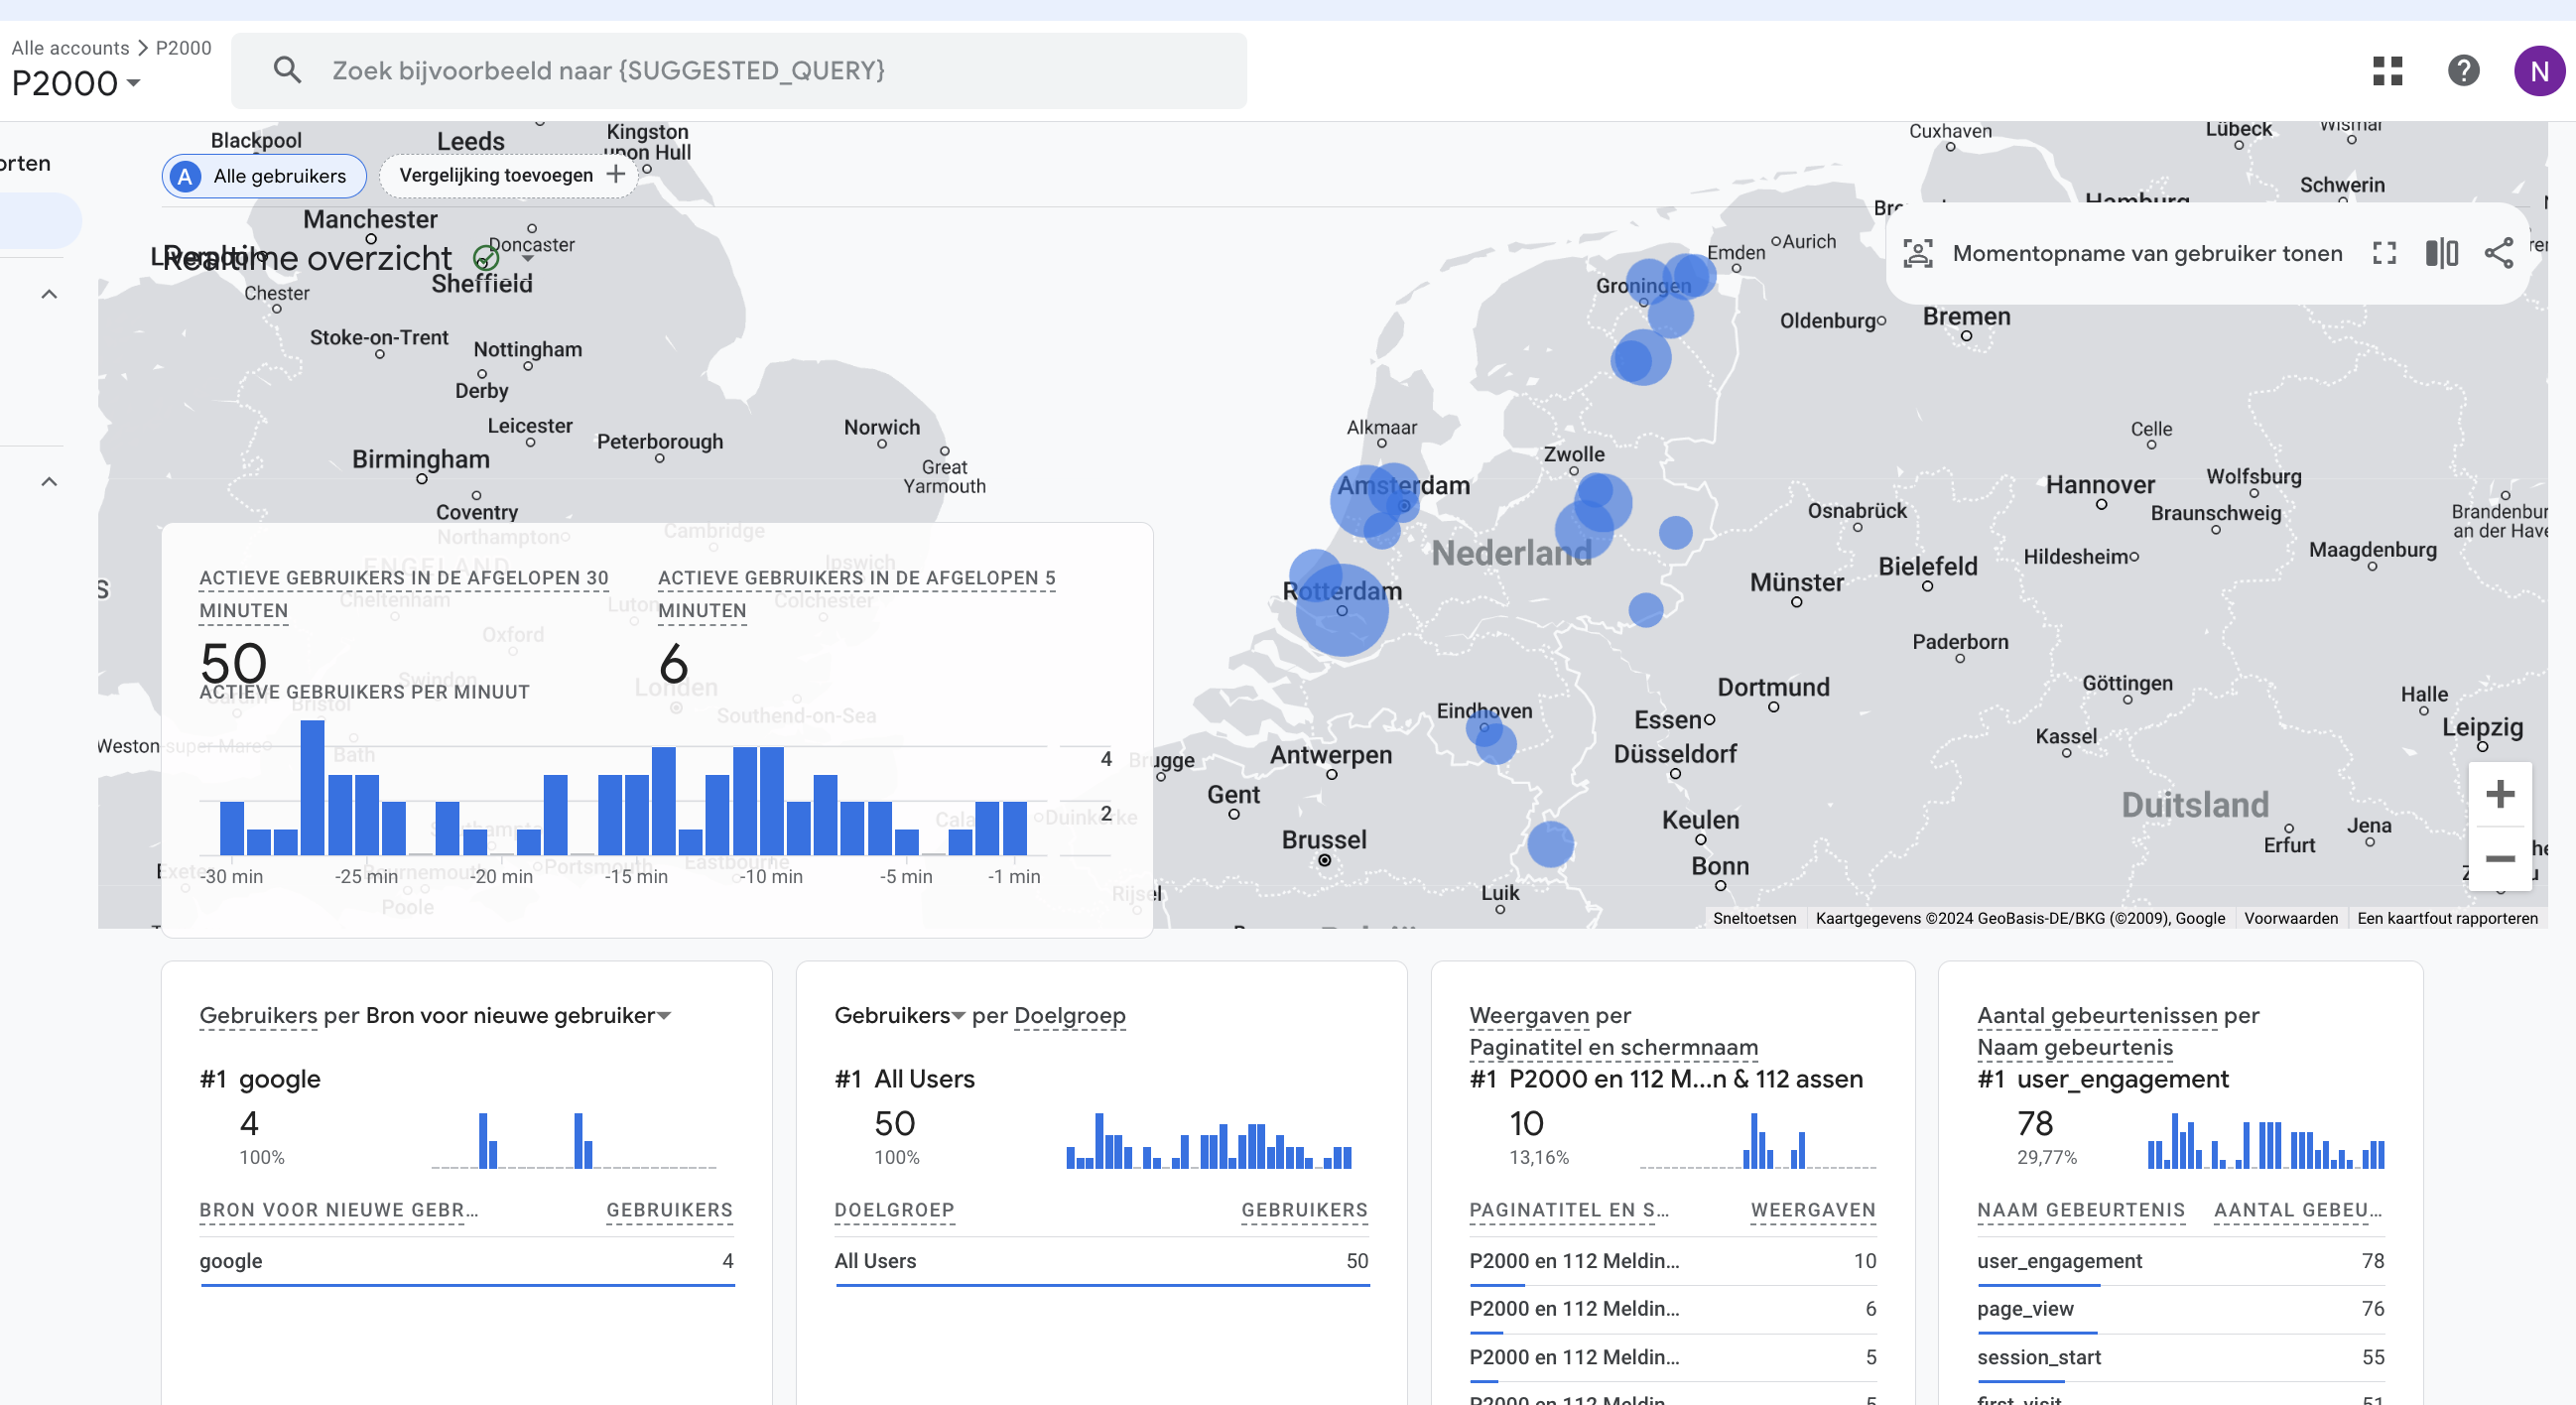
Task: Zoom out the map with minus
Action: (2499, 859)
